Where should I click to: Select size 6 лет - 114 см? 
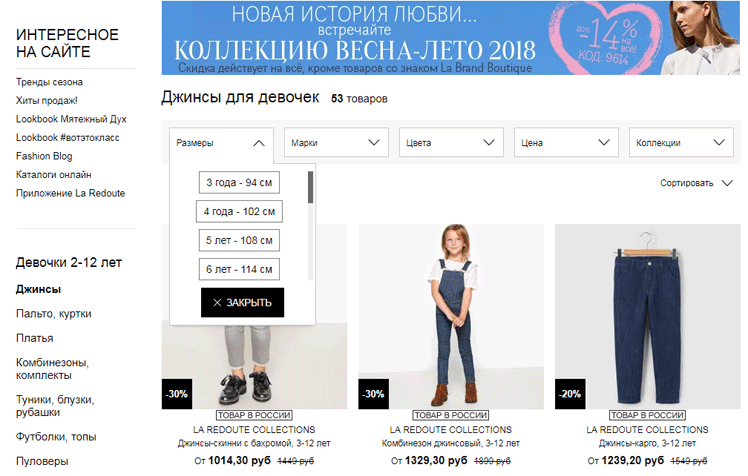coord(239,269)
